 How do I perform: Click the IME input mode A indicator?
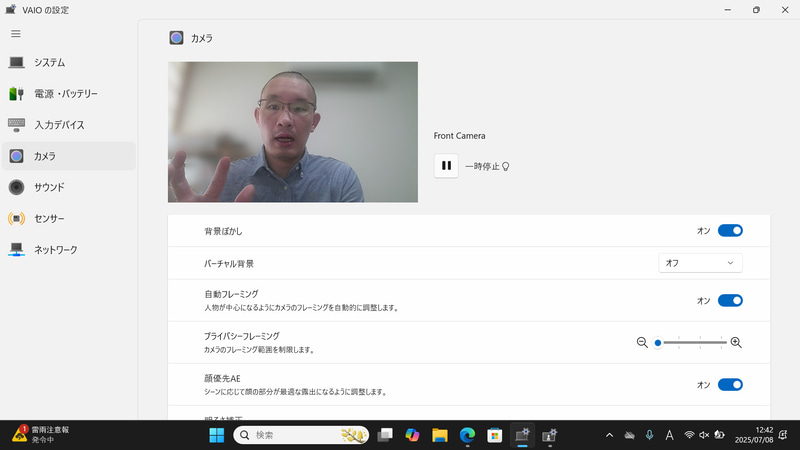click(x=669, y=435)
